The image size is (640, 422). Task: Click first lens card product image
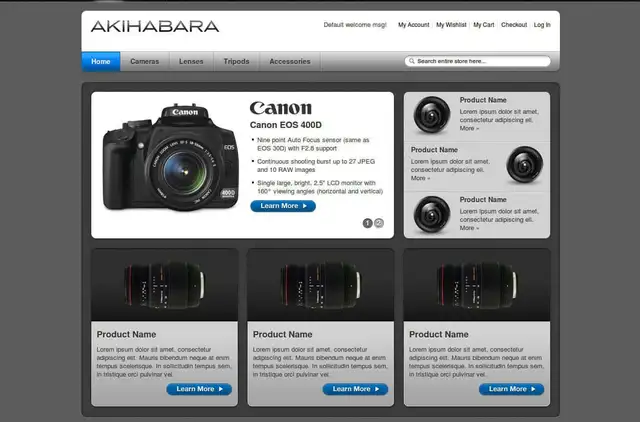click(164, 285)
